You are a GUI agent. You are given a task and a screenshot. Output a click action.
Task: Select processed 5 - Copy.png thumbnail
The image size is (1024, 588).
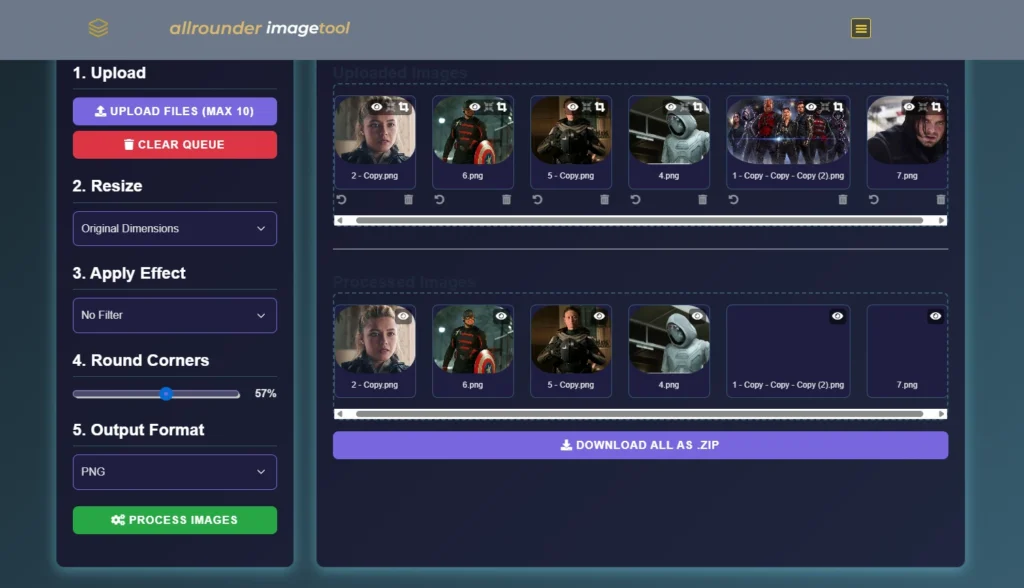click(x=571, y=340)
